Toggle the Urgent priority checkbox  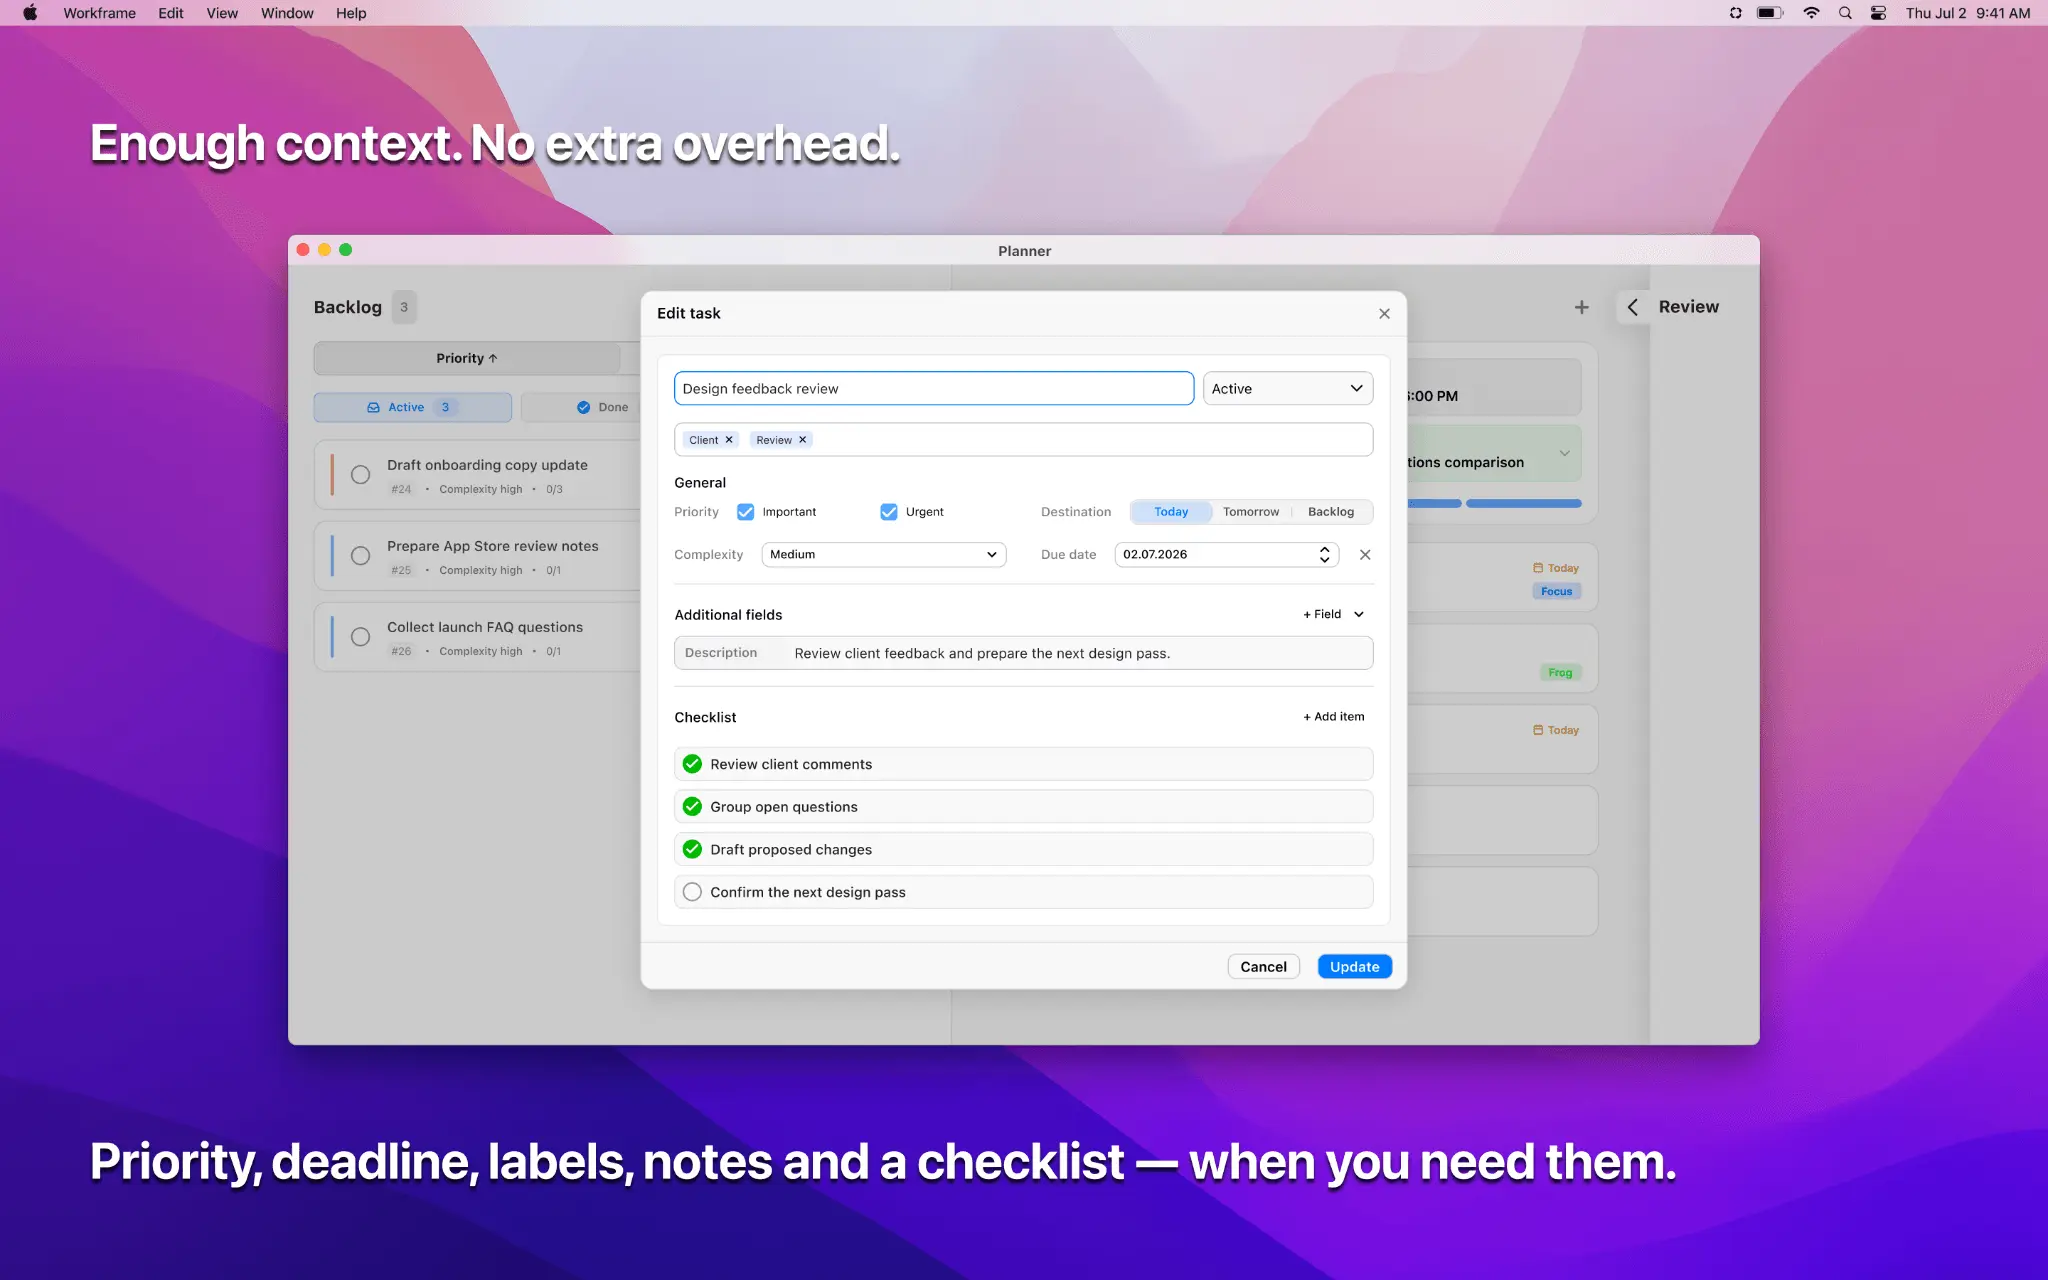(888, 512)
